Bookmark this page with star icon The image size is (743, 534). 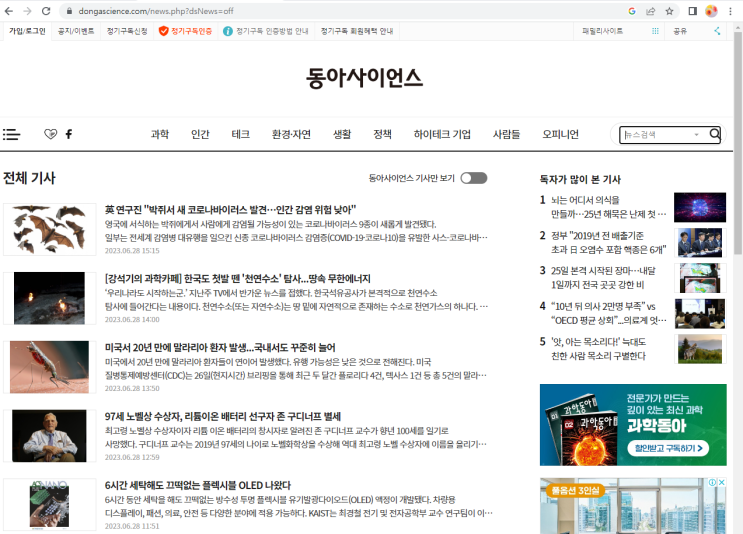click(x=669, y=11)
